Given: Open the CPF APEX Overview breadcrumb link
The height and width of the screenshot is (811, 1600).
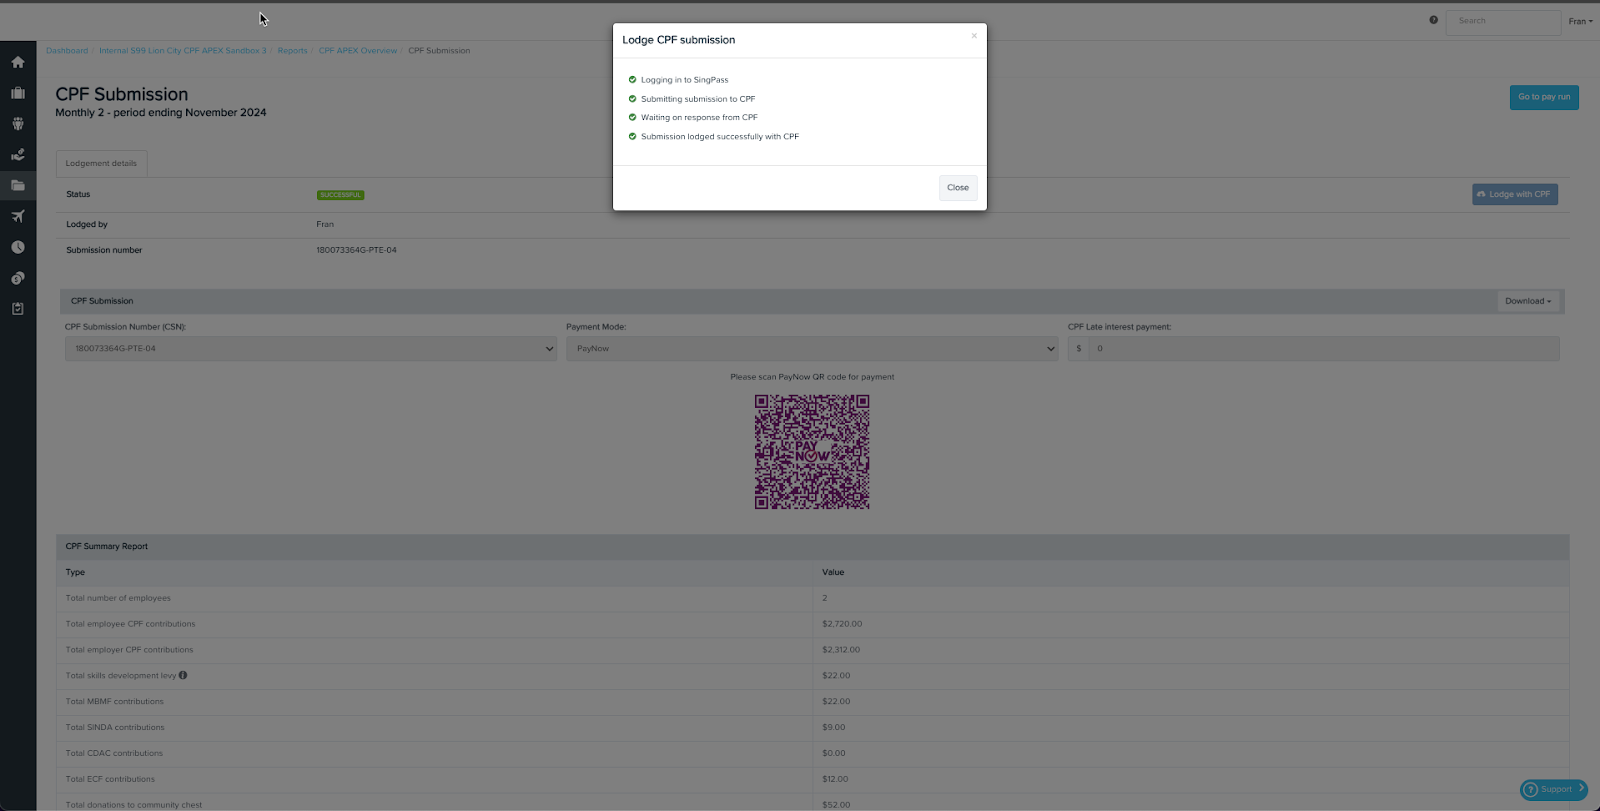Looking at the screenshot, I should point(358,51).
